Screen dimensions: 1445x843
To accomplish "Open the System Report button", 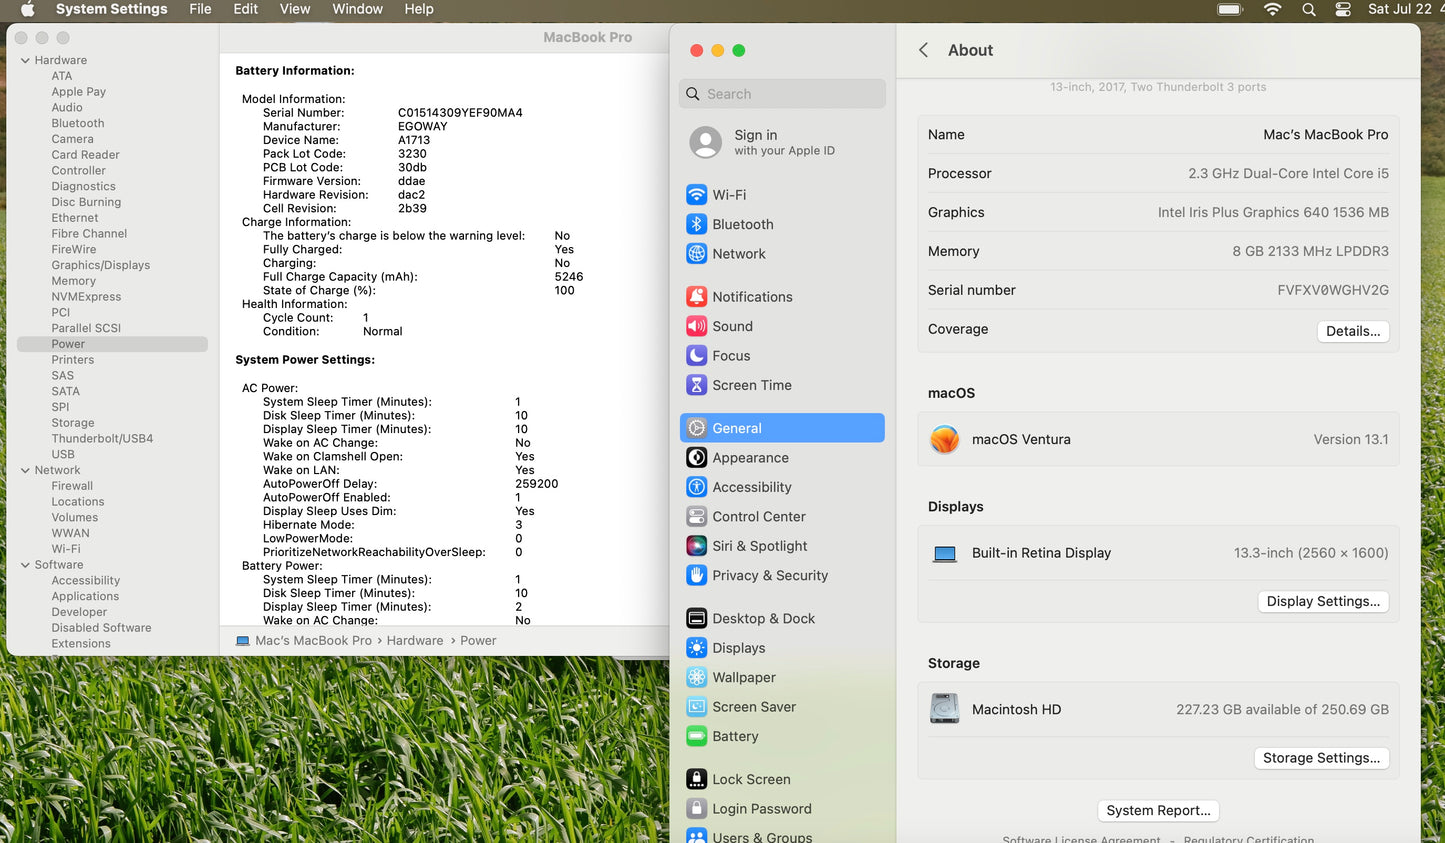I will (1157, 810).
